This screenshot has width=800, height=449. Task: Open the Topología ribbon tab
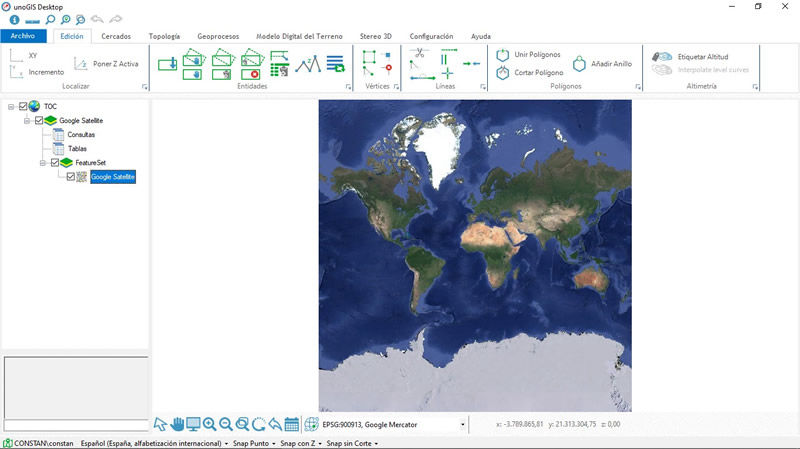point(164,36)
